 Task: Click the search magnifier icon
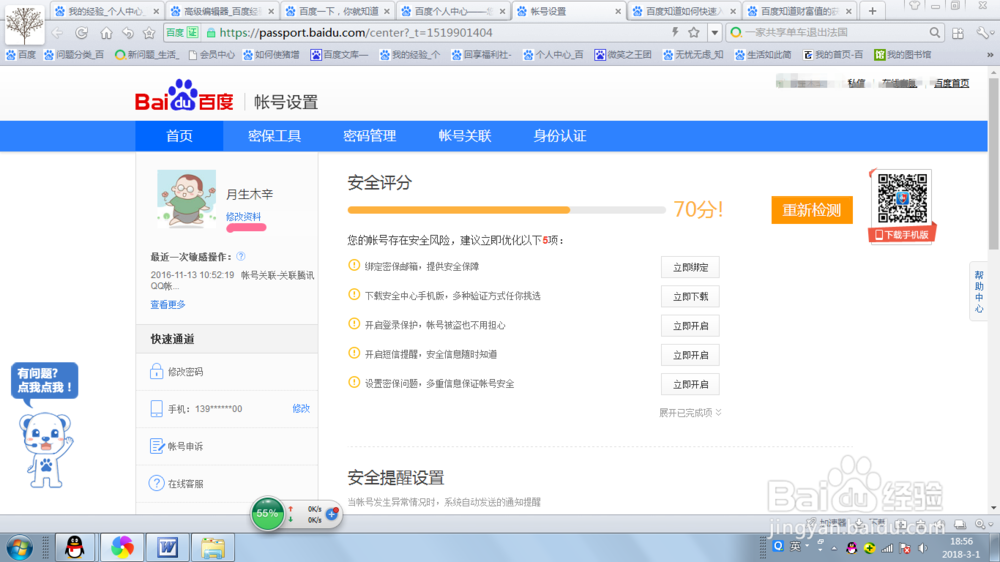(934, 32)
